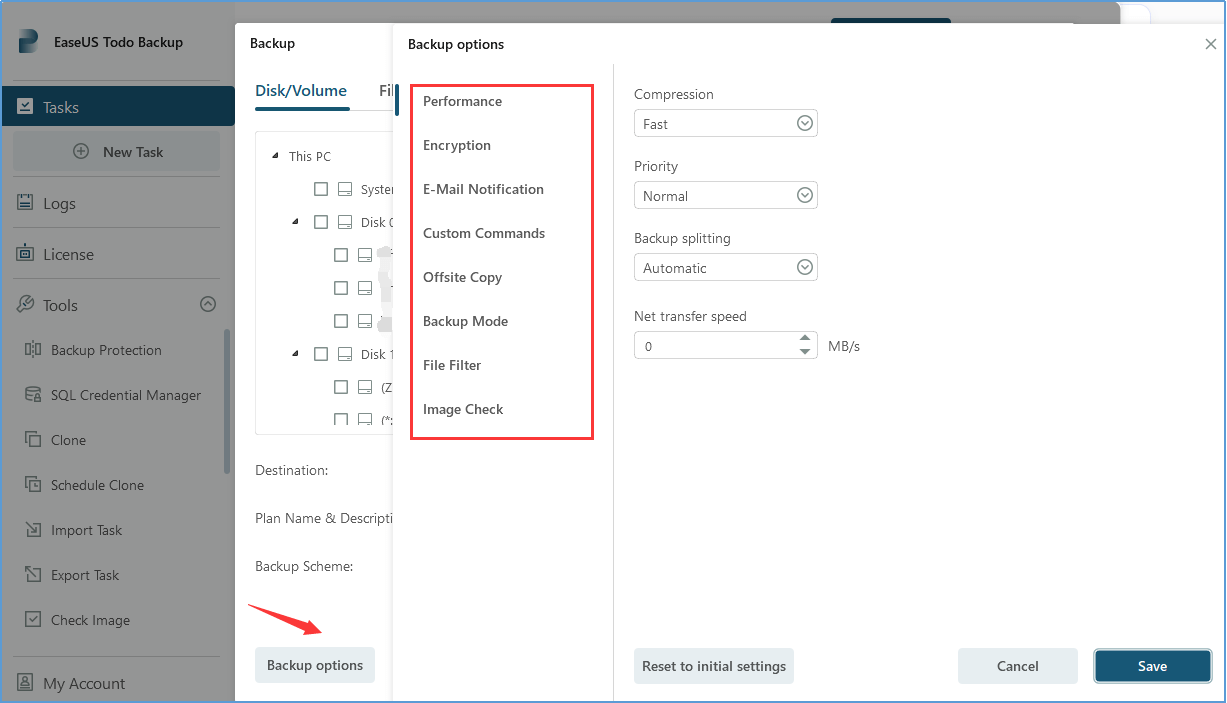Switch to the Disk/Volume tab
This screenshot has width=1227, height=703.
point(301,90)
